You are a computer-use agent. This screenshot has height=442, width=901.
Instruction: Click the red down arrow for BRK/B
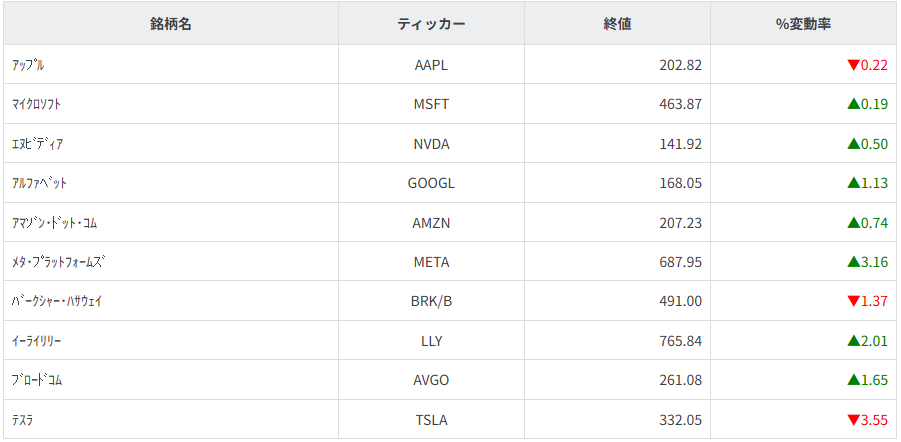point(853,301)
